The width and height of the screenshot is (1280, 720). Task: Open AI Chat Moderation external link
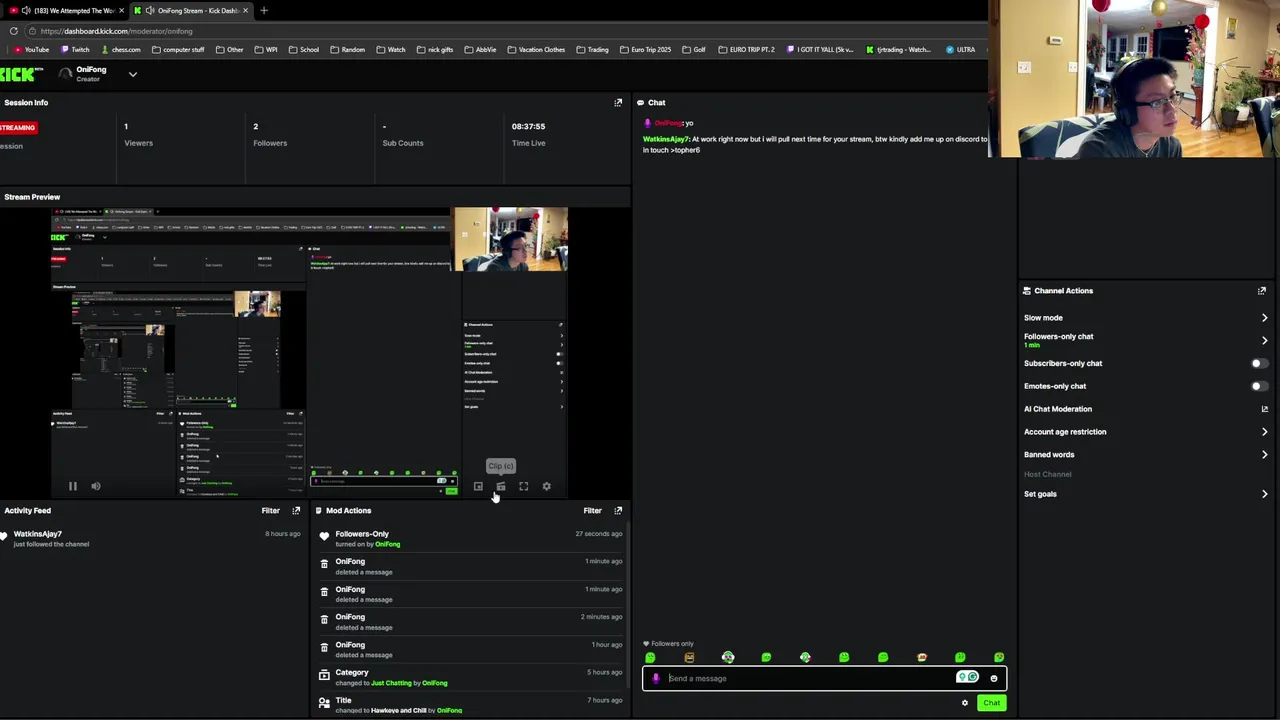point(1264,409)
